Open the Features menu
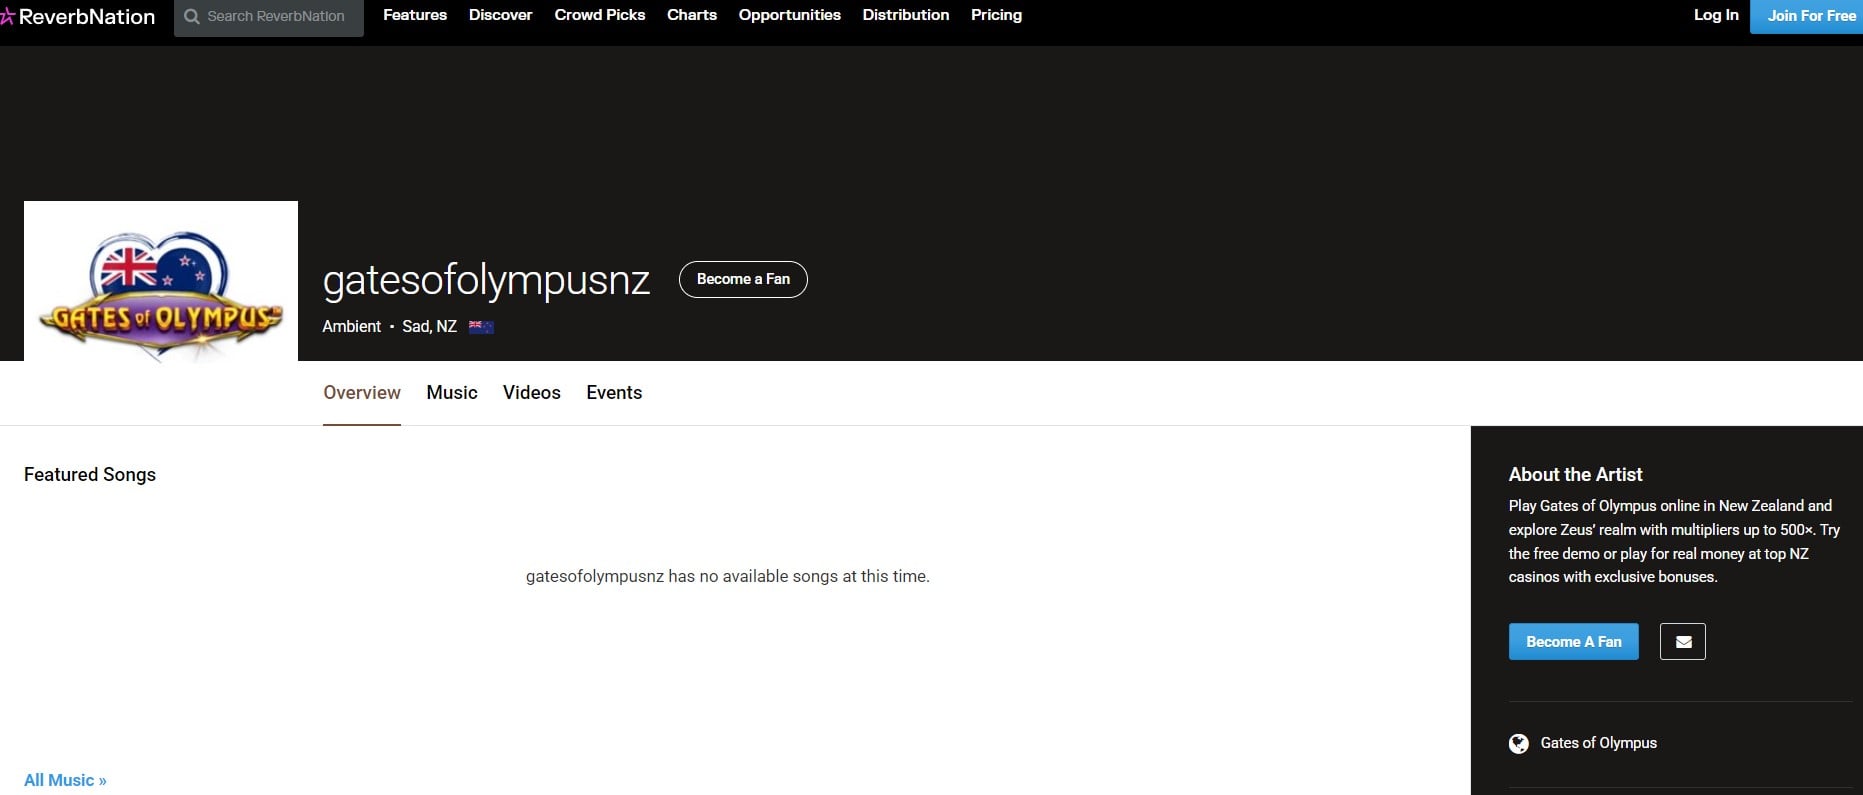The height and width of the screenshot is (795, 1863). click(x=415, y=15)
